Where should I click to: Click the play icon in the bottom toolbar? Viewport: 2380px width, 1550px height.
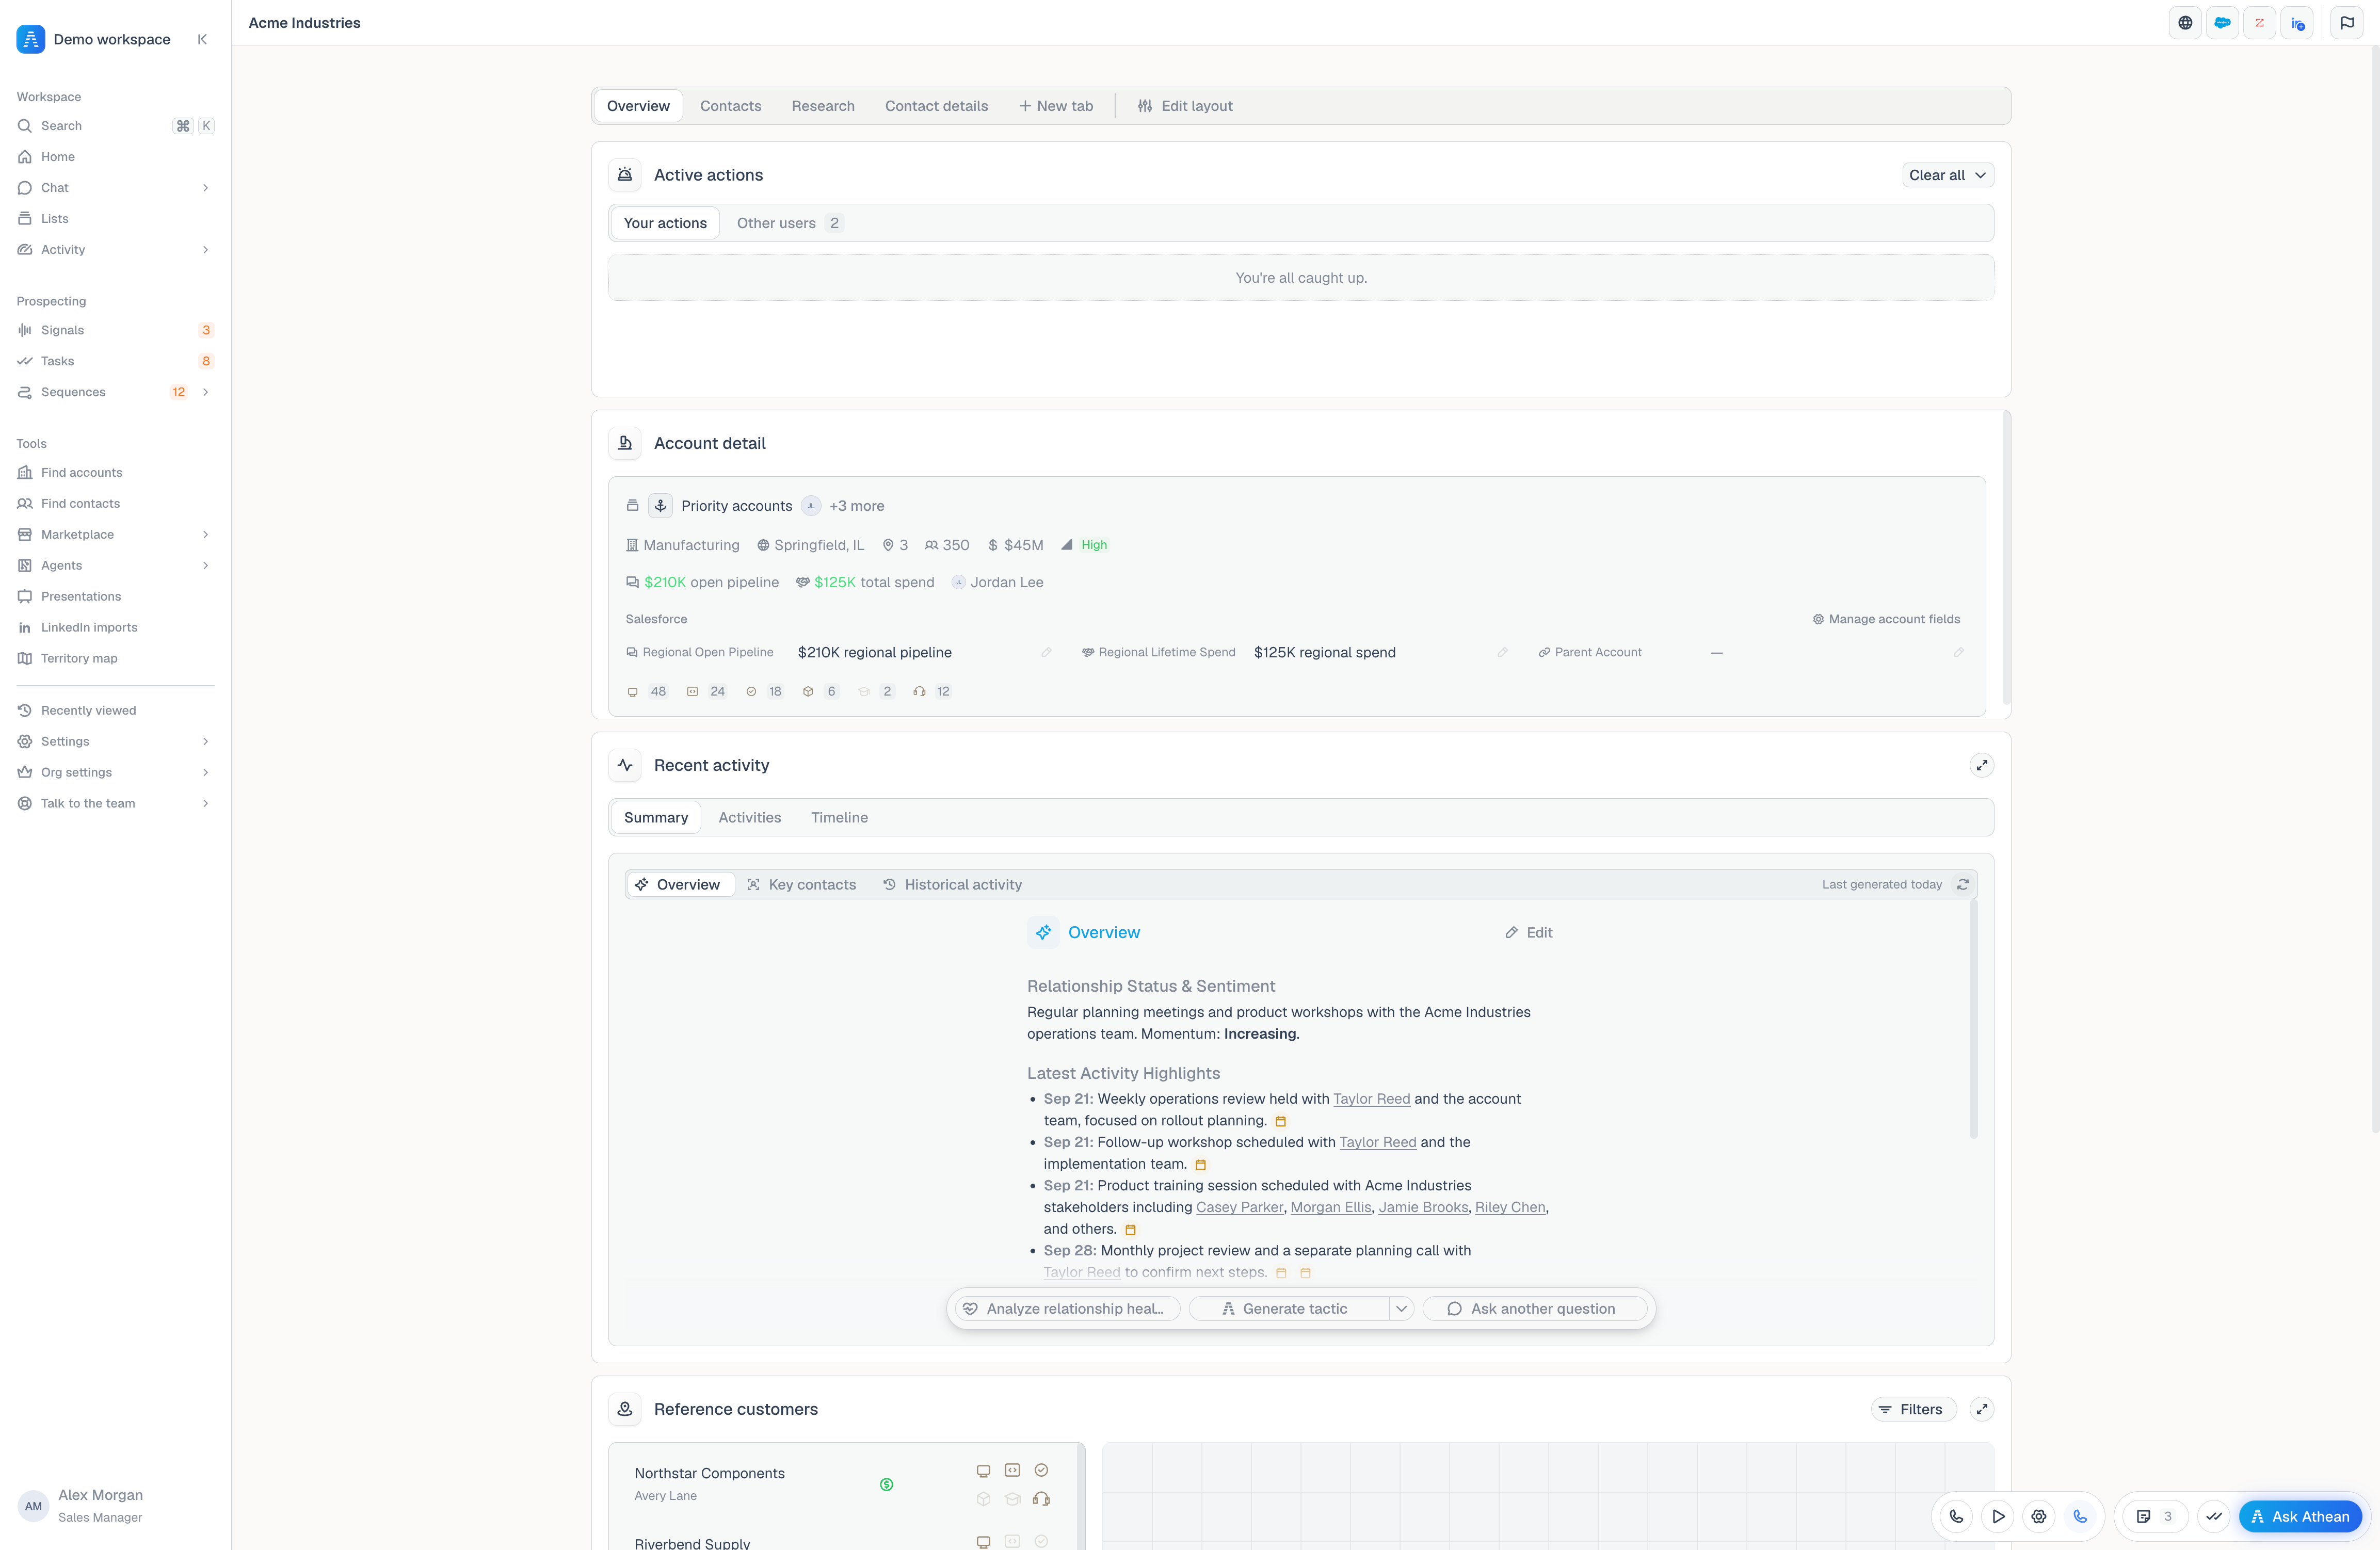click(x=1997, y=1516)
